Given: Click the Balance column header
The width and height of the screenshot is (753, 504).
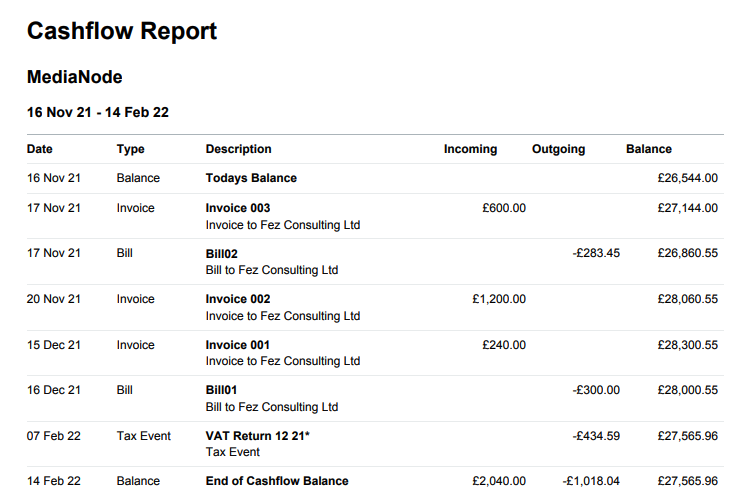Looking at the screenshot, I should click(649, 149).
